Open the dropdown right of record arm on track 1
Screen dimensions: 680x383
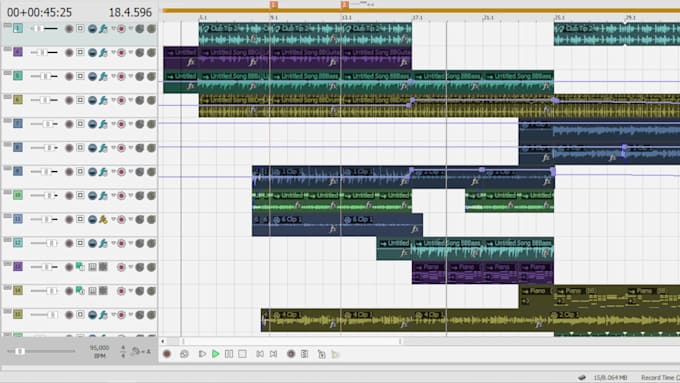(131, 29)
